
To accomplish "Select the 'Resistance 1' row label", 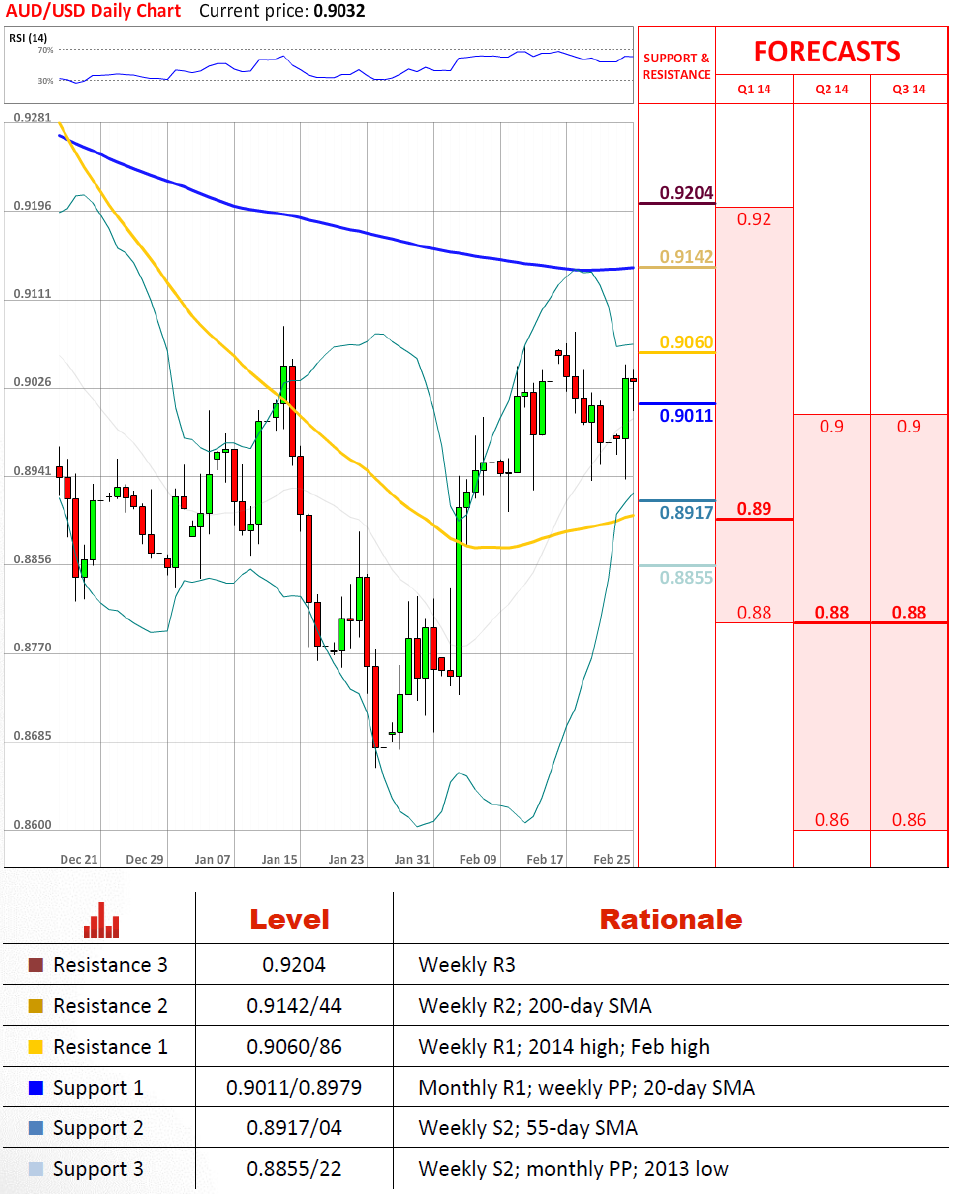I will 110,1047.
